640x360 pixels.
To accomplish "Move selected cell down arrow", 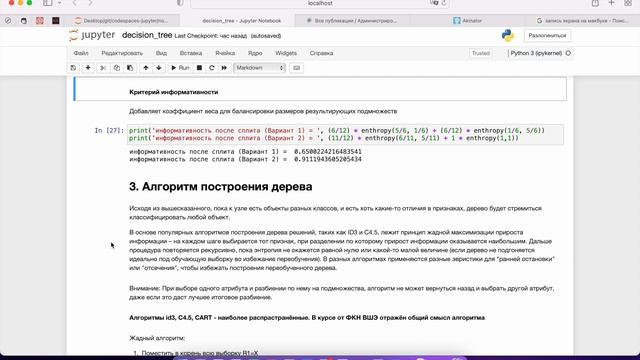I will (x=159, y=68).
